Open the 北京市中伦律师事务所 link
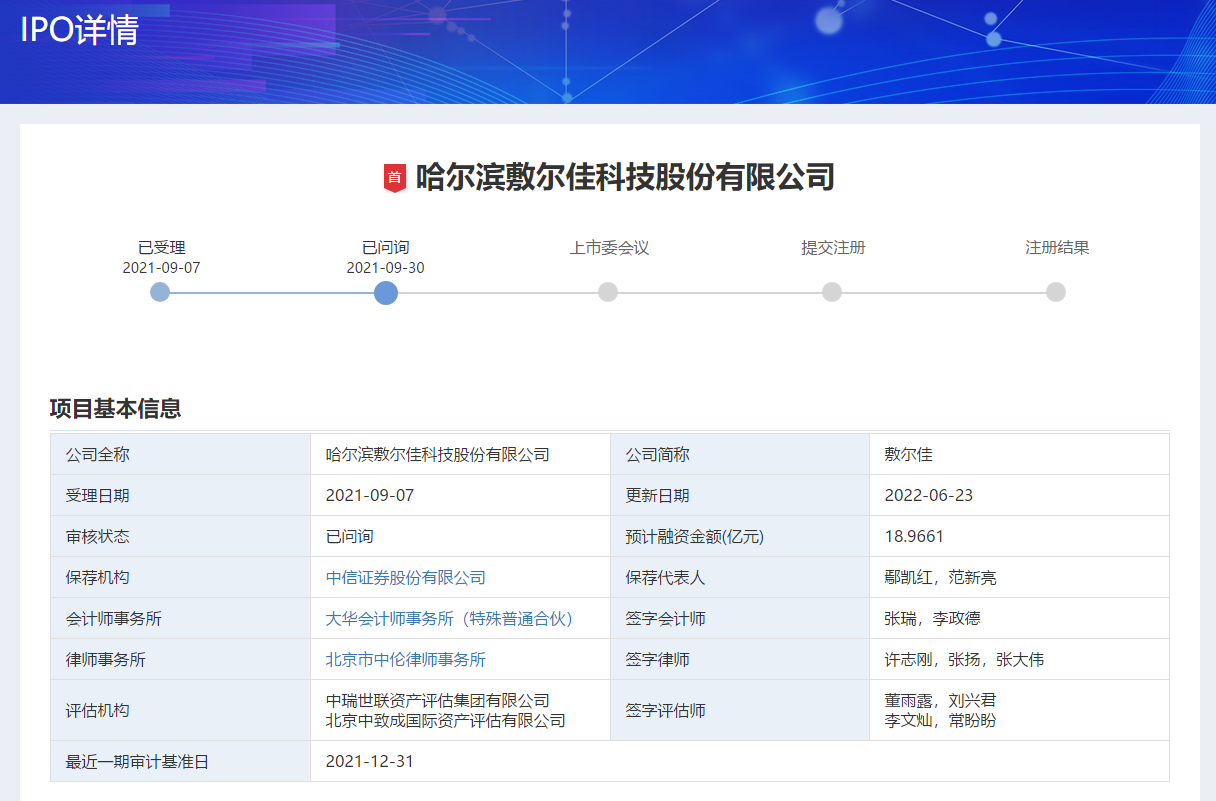 pyautogui.click(x=406, y=660)
